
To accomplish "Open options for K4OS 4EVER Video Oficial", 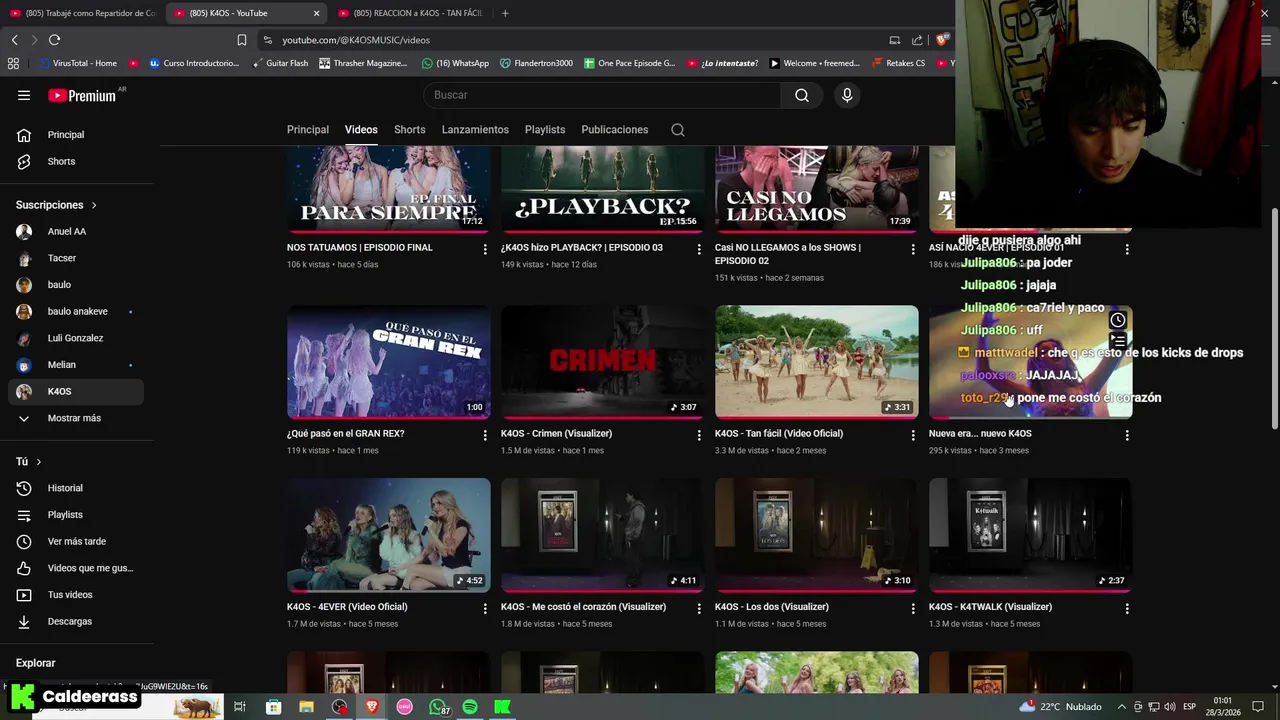I will [x=485, y=608].
